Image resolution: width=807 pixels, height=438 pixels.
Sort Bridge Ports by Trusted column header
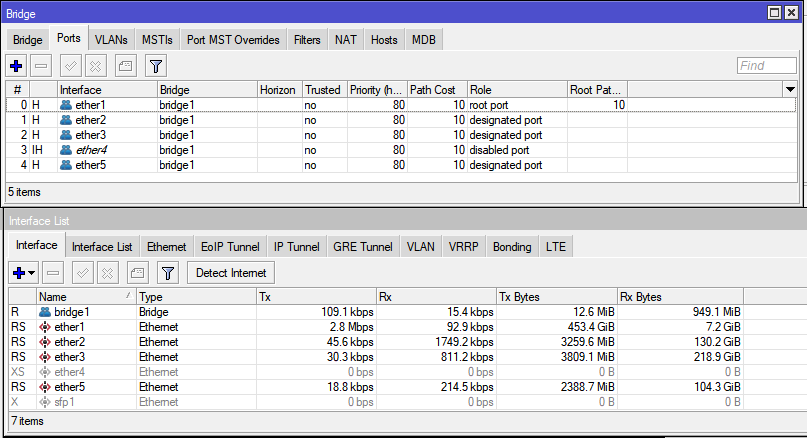click(x=325, y=90)
